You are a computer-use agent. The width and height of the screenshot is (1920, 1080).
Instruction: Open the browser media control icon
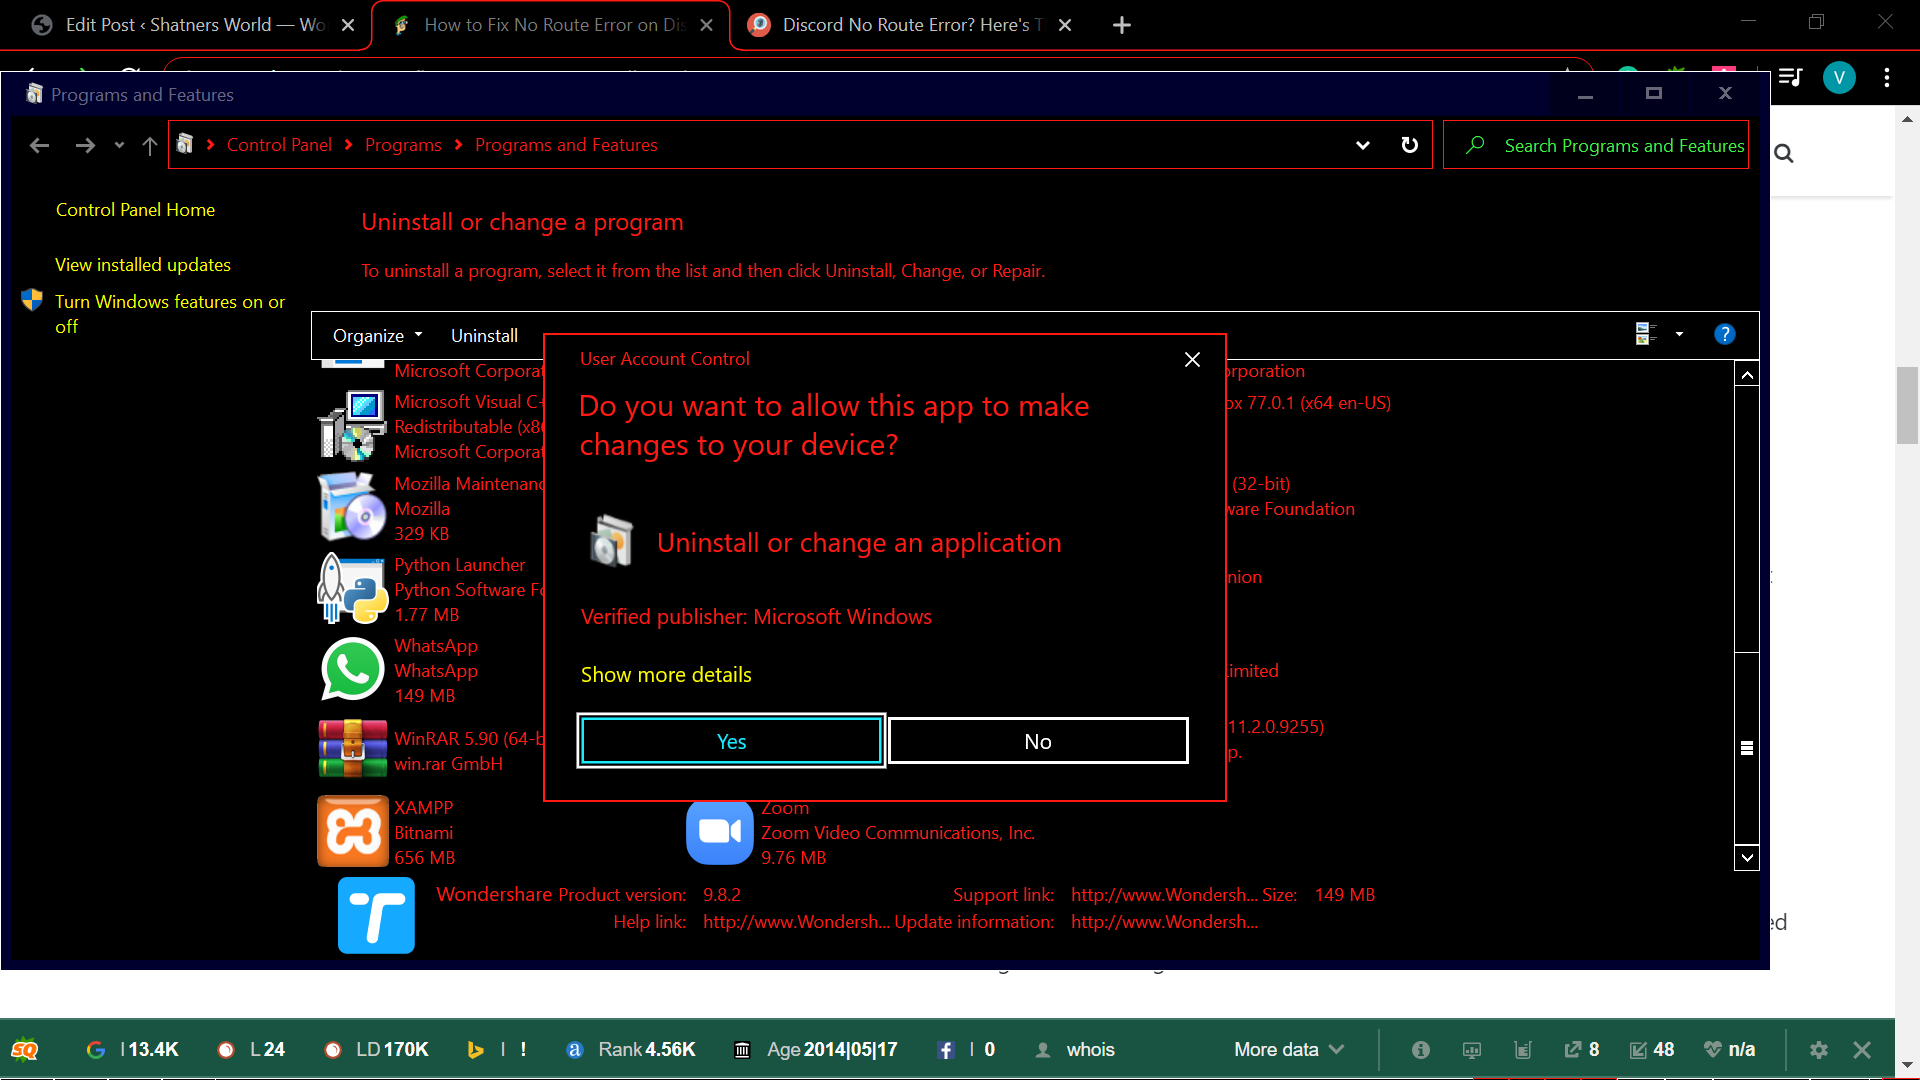tap(1790, 77)
